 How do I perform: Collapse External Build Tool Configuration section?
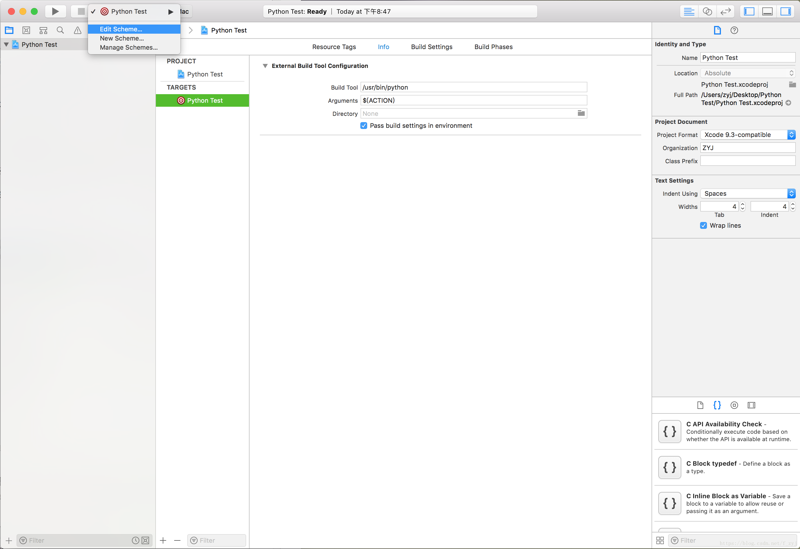tap(265, 66)
